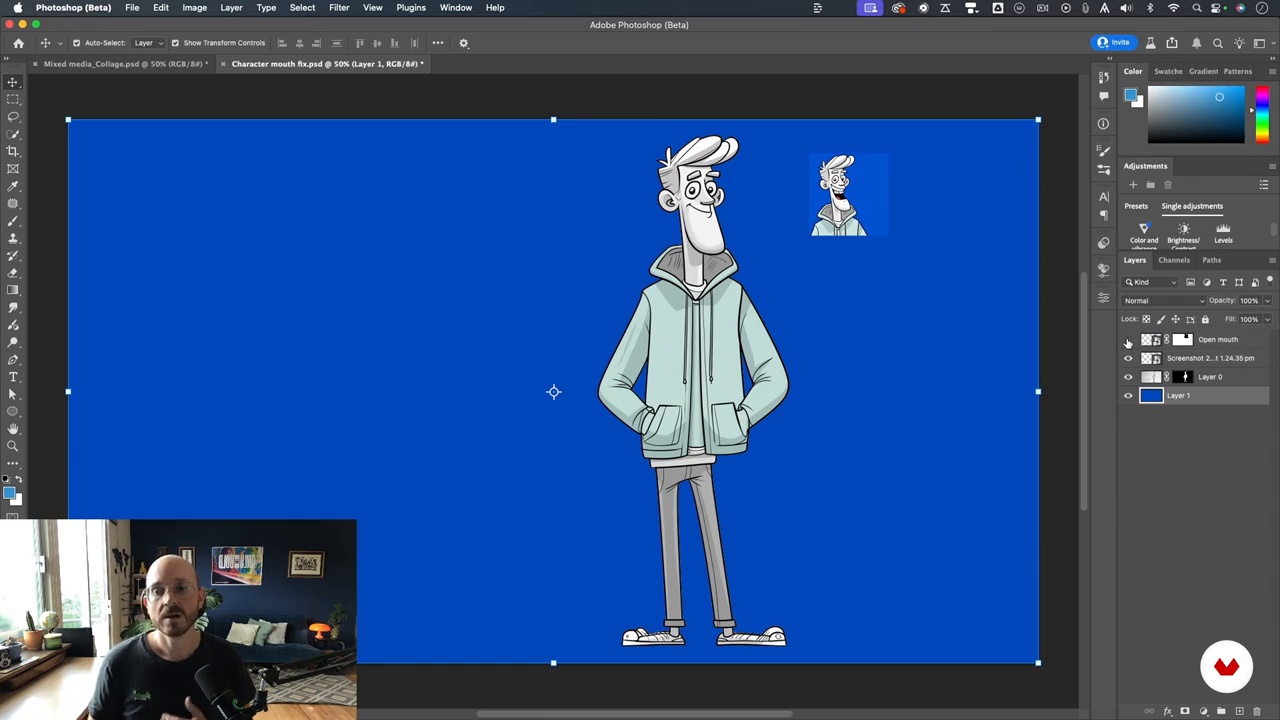This screenshot has height=720, width=1280.
Task: Expand the layer filter Kind dropdown
Action: pos(1151,282)
